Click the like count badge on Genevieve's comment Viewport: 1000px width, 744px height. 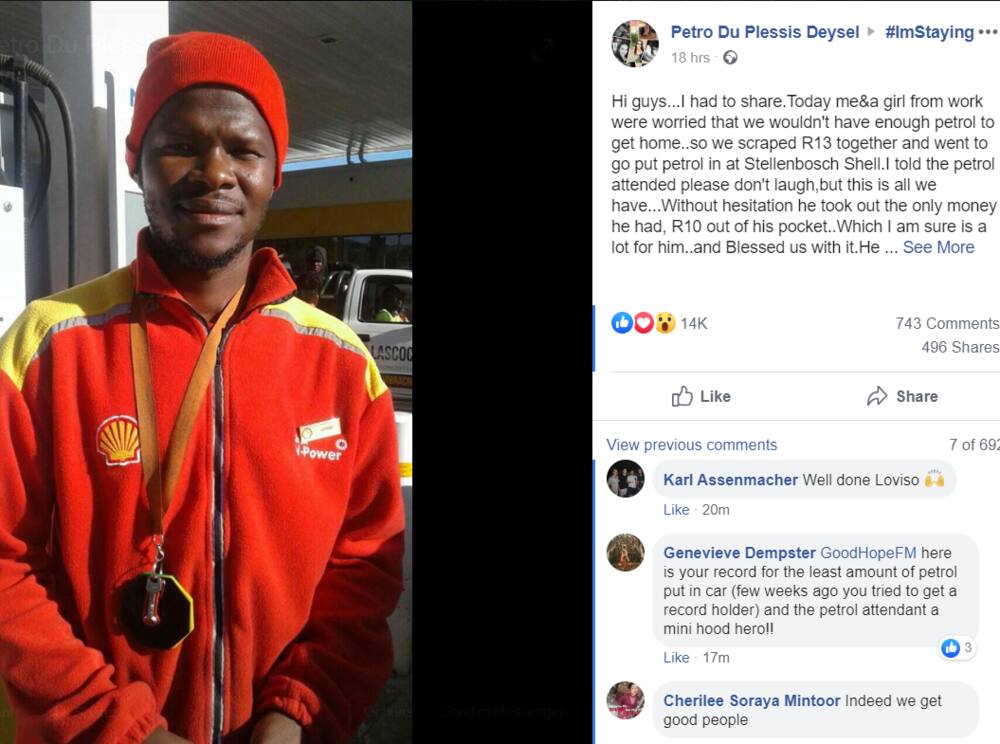click(957, 648)
